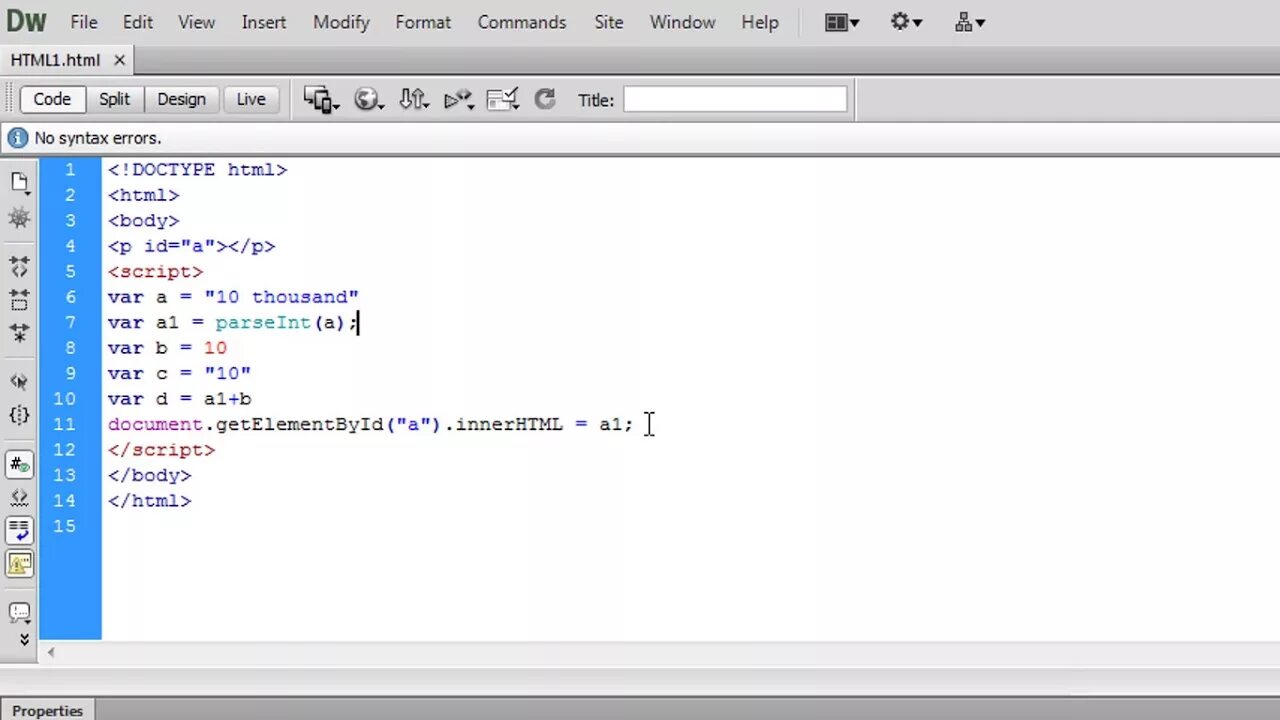Open the File Management arrows dropdown
1280x720 pixels.
coord(414,99)
